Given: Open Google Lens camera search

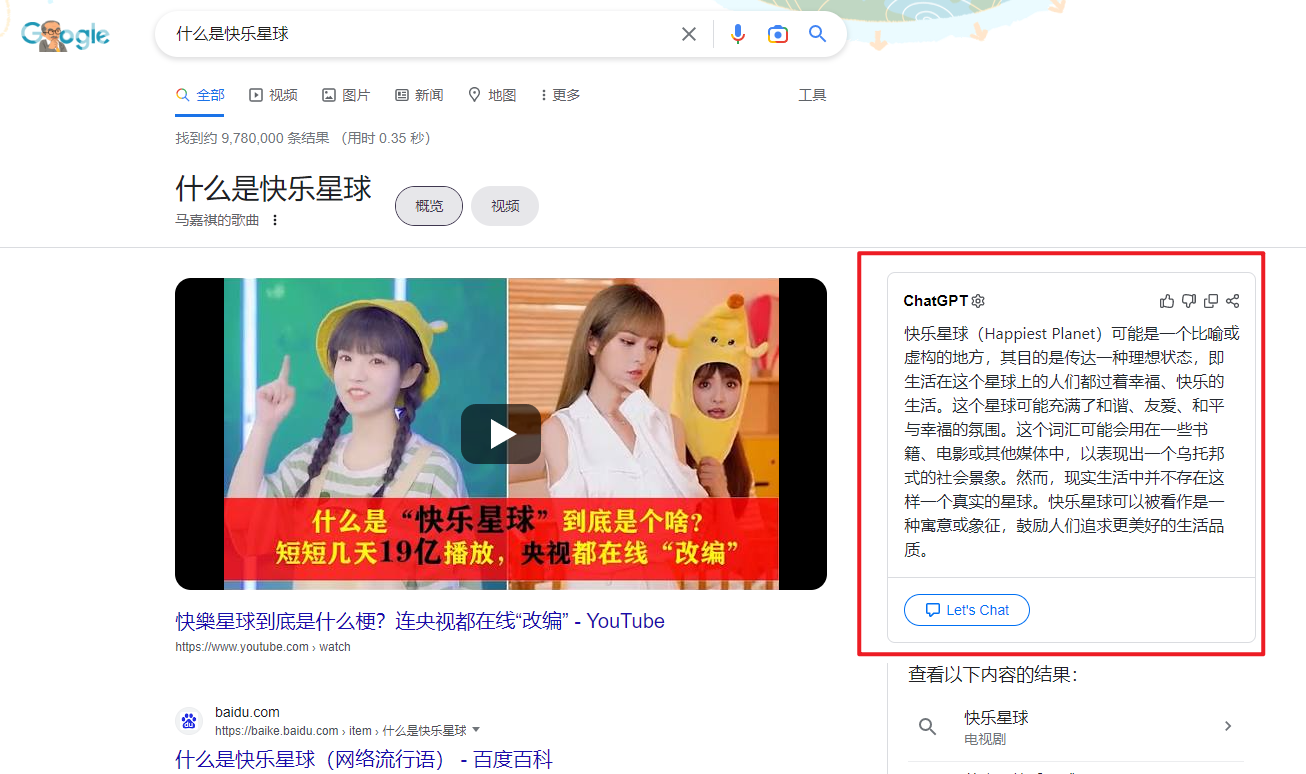Looking at the screenshot, I should click(778, 34).
